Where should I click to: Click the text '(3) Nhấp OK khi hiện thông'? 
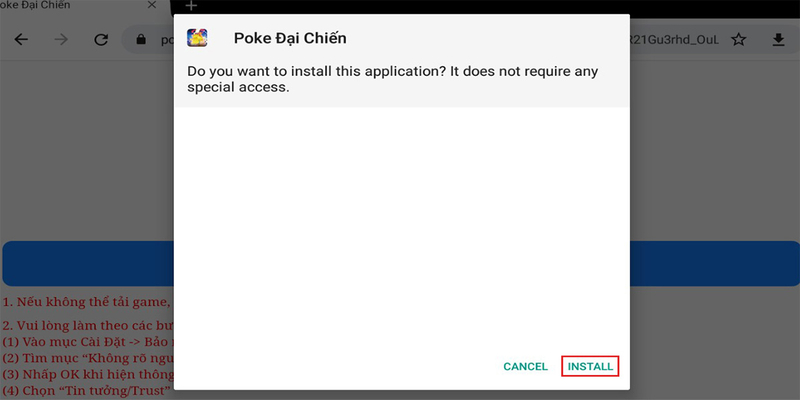pyautogui.click(x=88, y=374)
